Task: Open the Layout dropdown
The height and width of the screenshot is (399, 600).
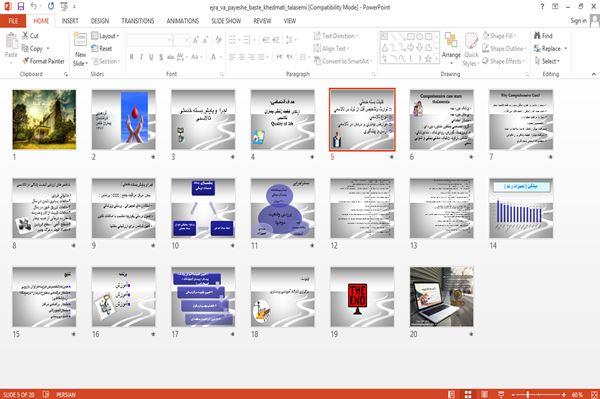Action: click(106, 36)
